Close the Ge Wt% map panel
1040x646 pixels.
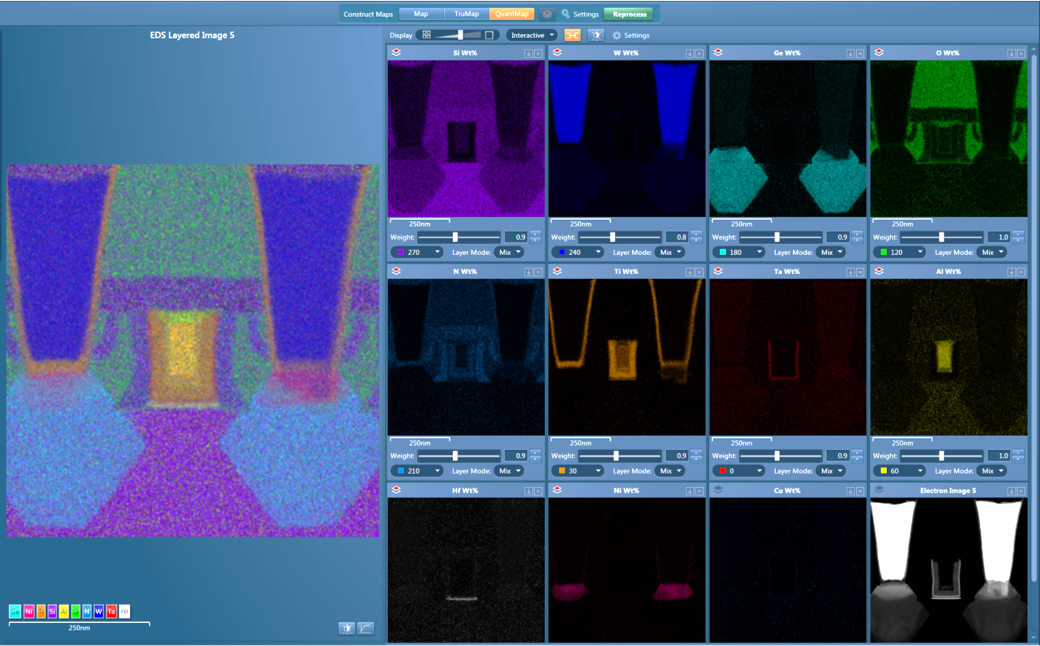pyautogui.click(x=859, y=53)
